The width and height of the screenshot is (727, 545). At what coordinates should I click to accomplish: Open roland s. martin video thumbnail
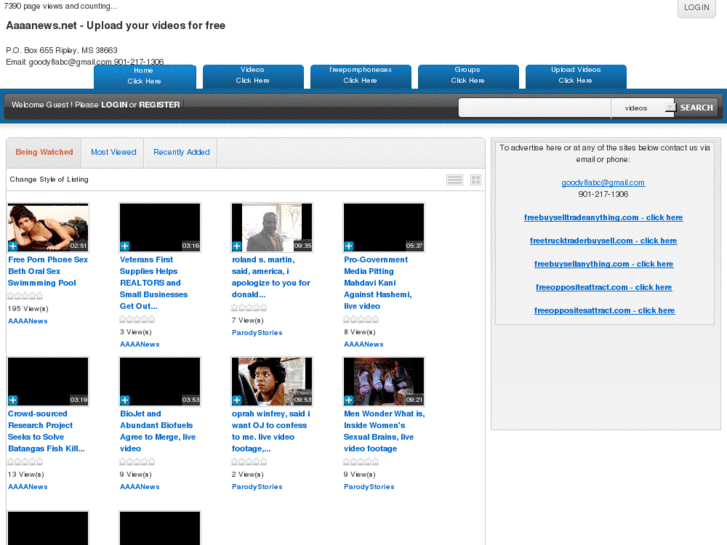point(272,227)
